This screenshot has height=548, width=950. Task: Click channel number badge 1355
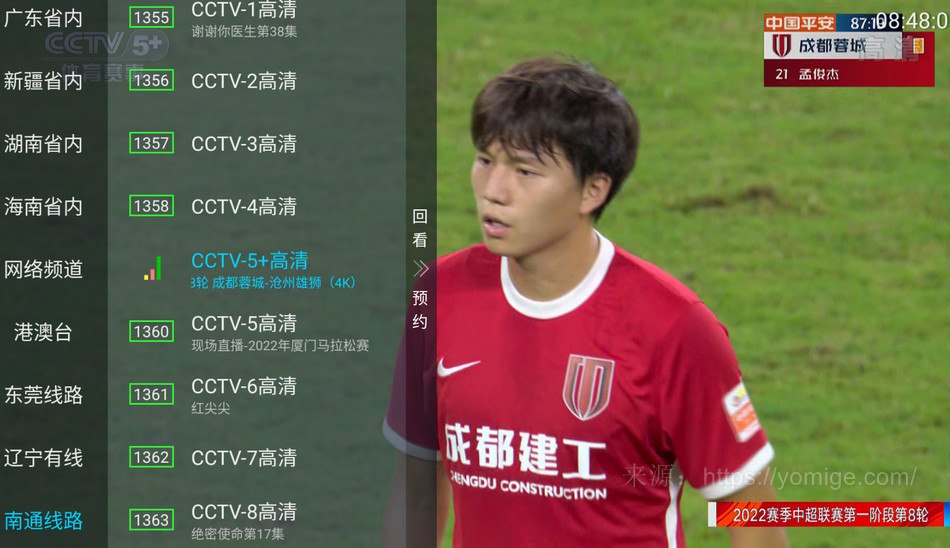coord(151,17)
